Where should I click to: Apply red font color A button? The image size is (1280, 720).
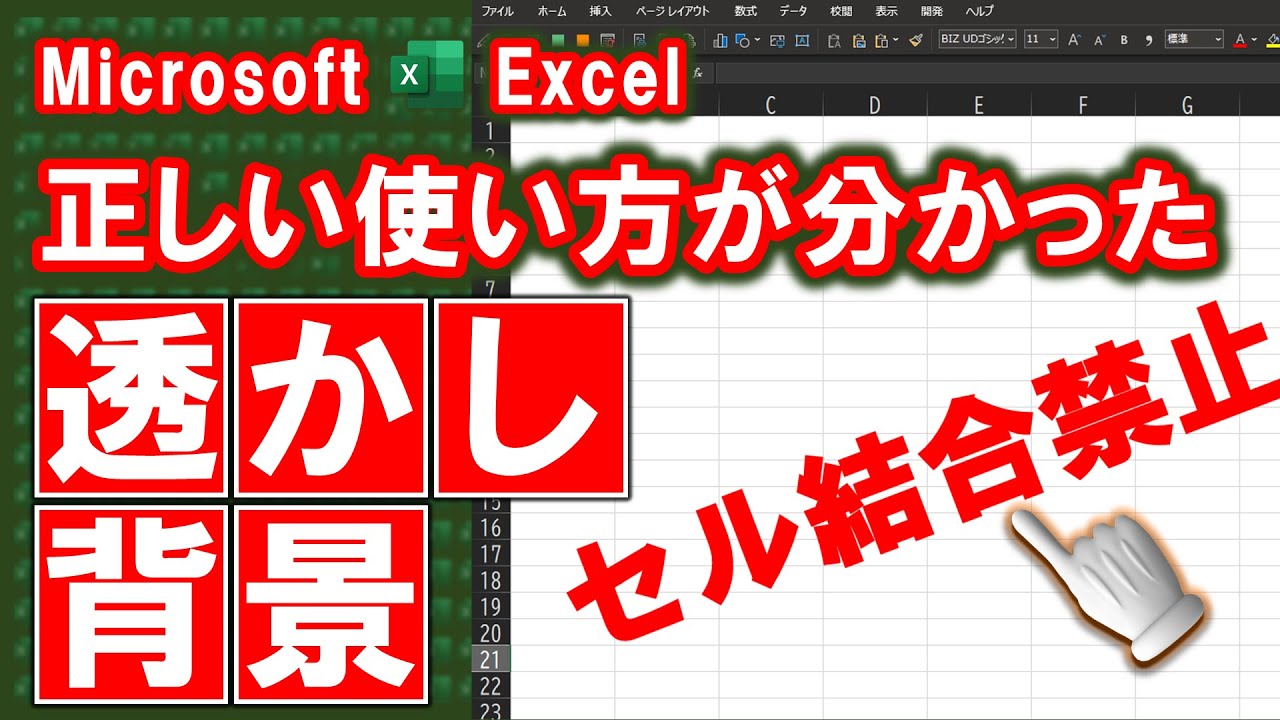click(1240, 40)
